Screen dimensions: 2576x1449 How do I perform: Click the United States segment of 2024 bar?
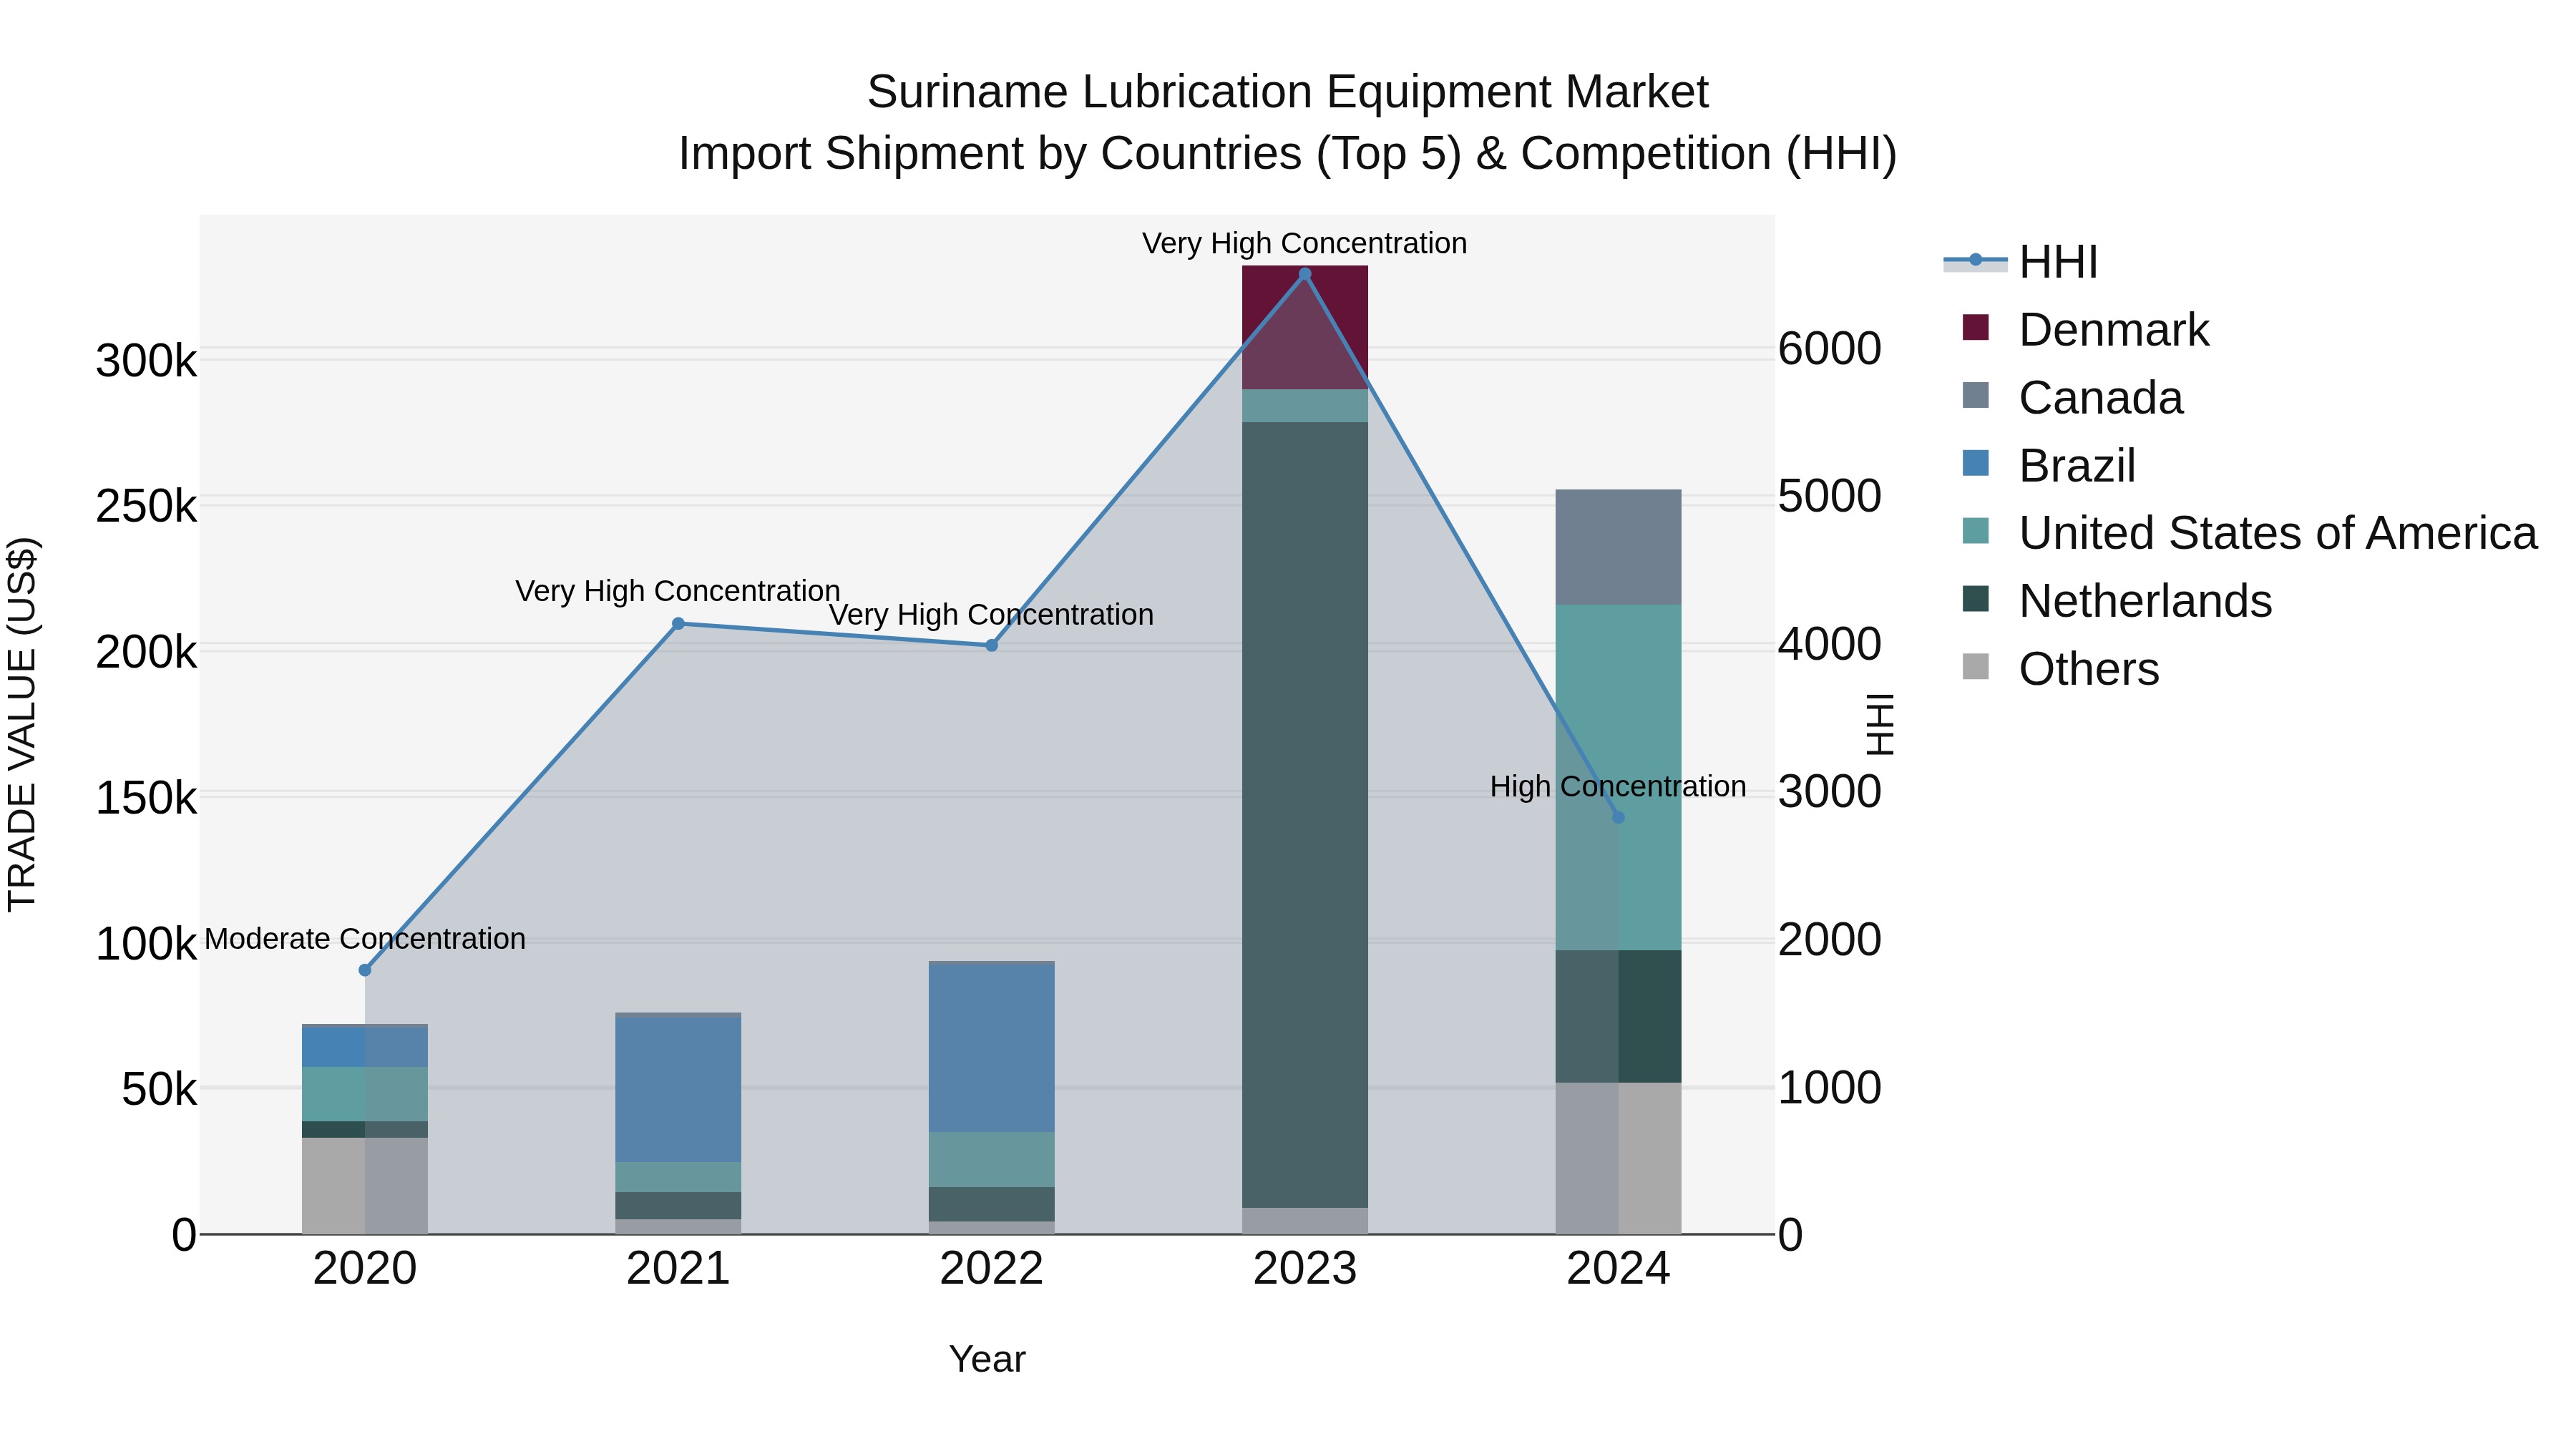click(1619, 778)
